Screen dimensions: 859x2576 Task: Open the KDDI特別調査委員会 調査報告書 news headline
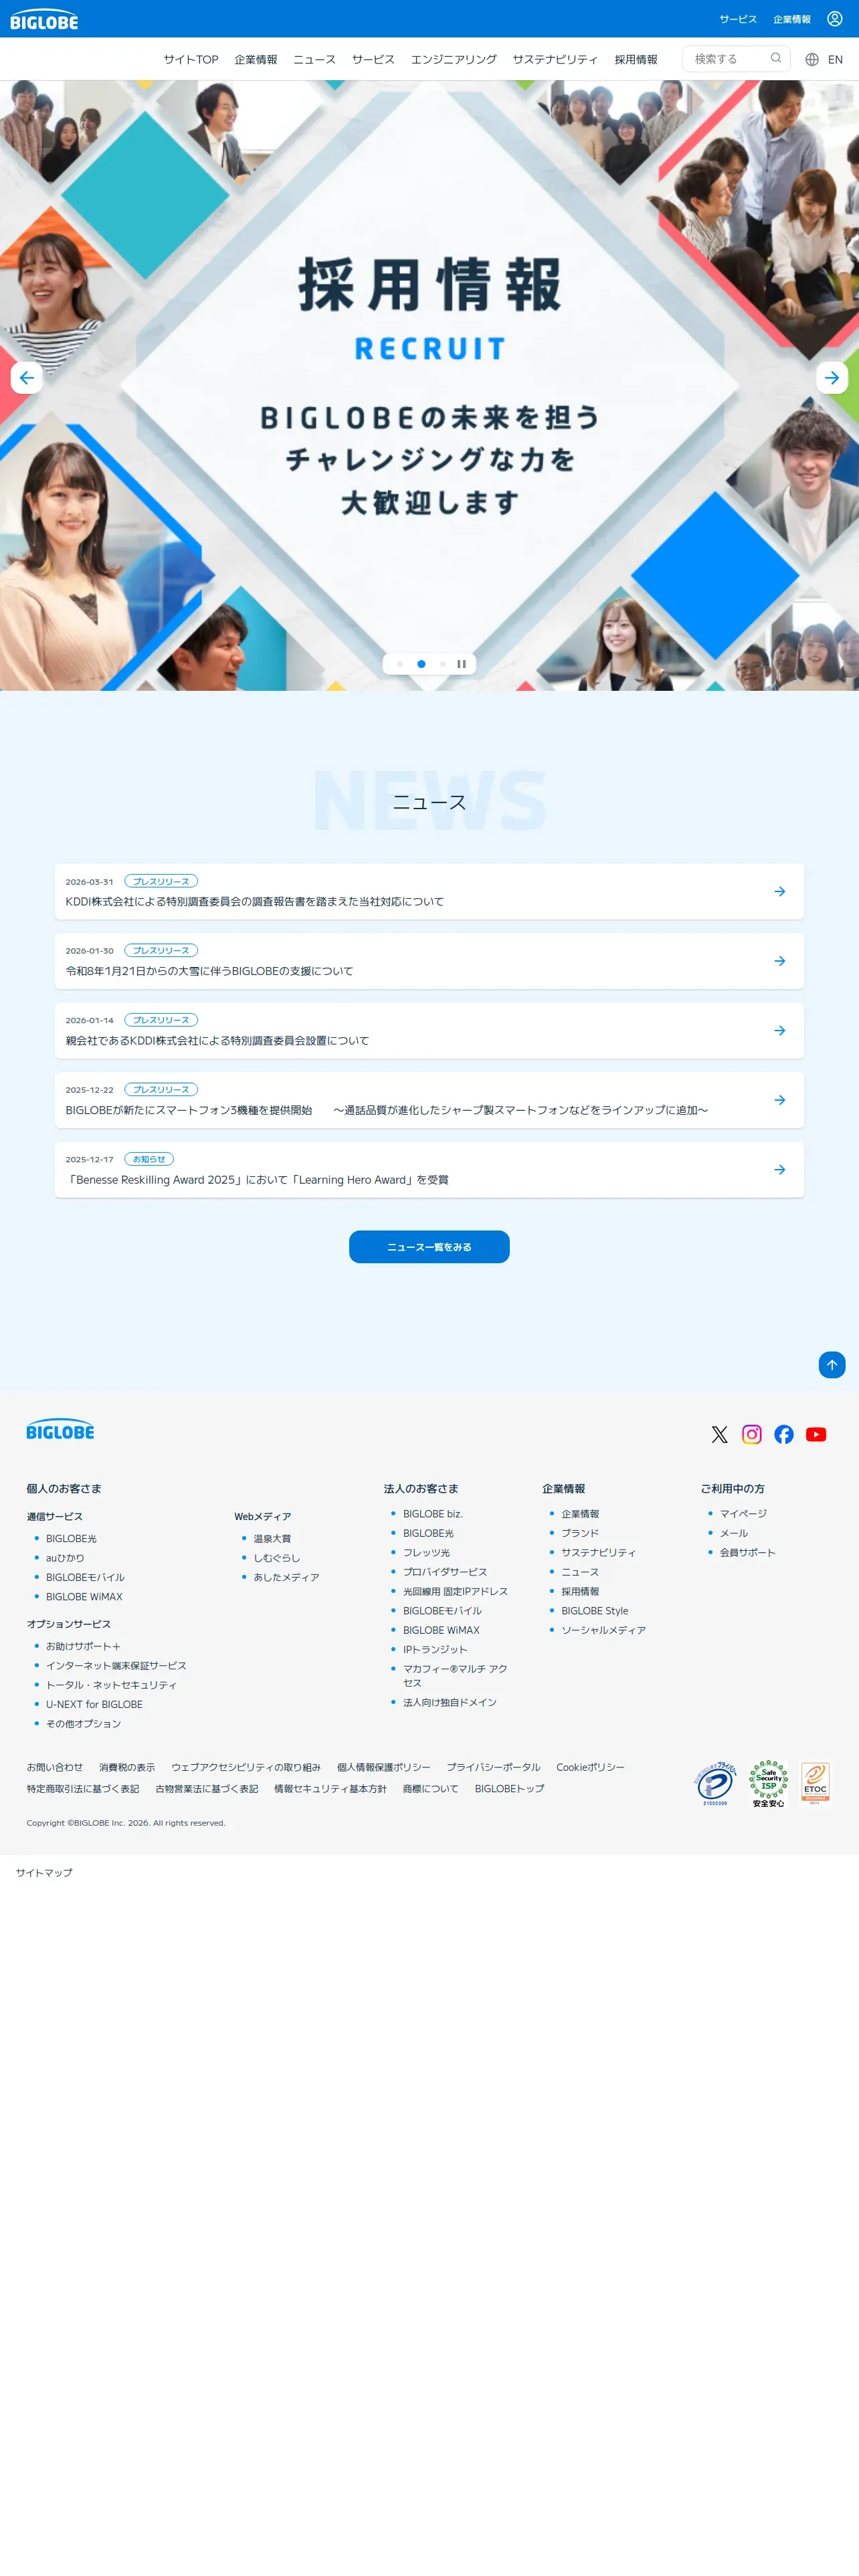(255, 901)
